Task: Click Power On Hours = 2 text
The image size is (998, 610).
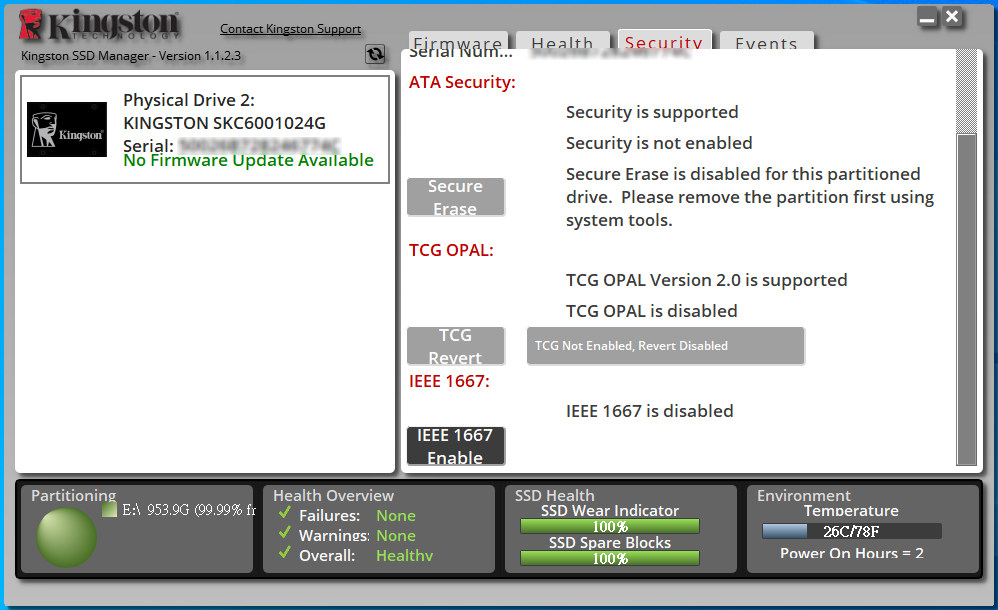Action: coord(852,553)
